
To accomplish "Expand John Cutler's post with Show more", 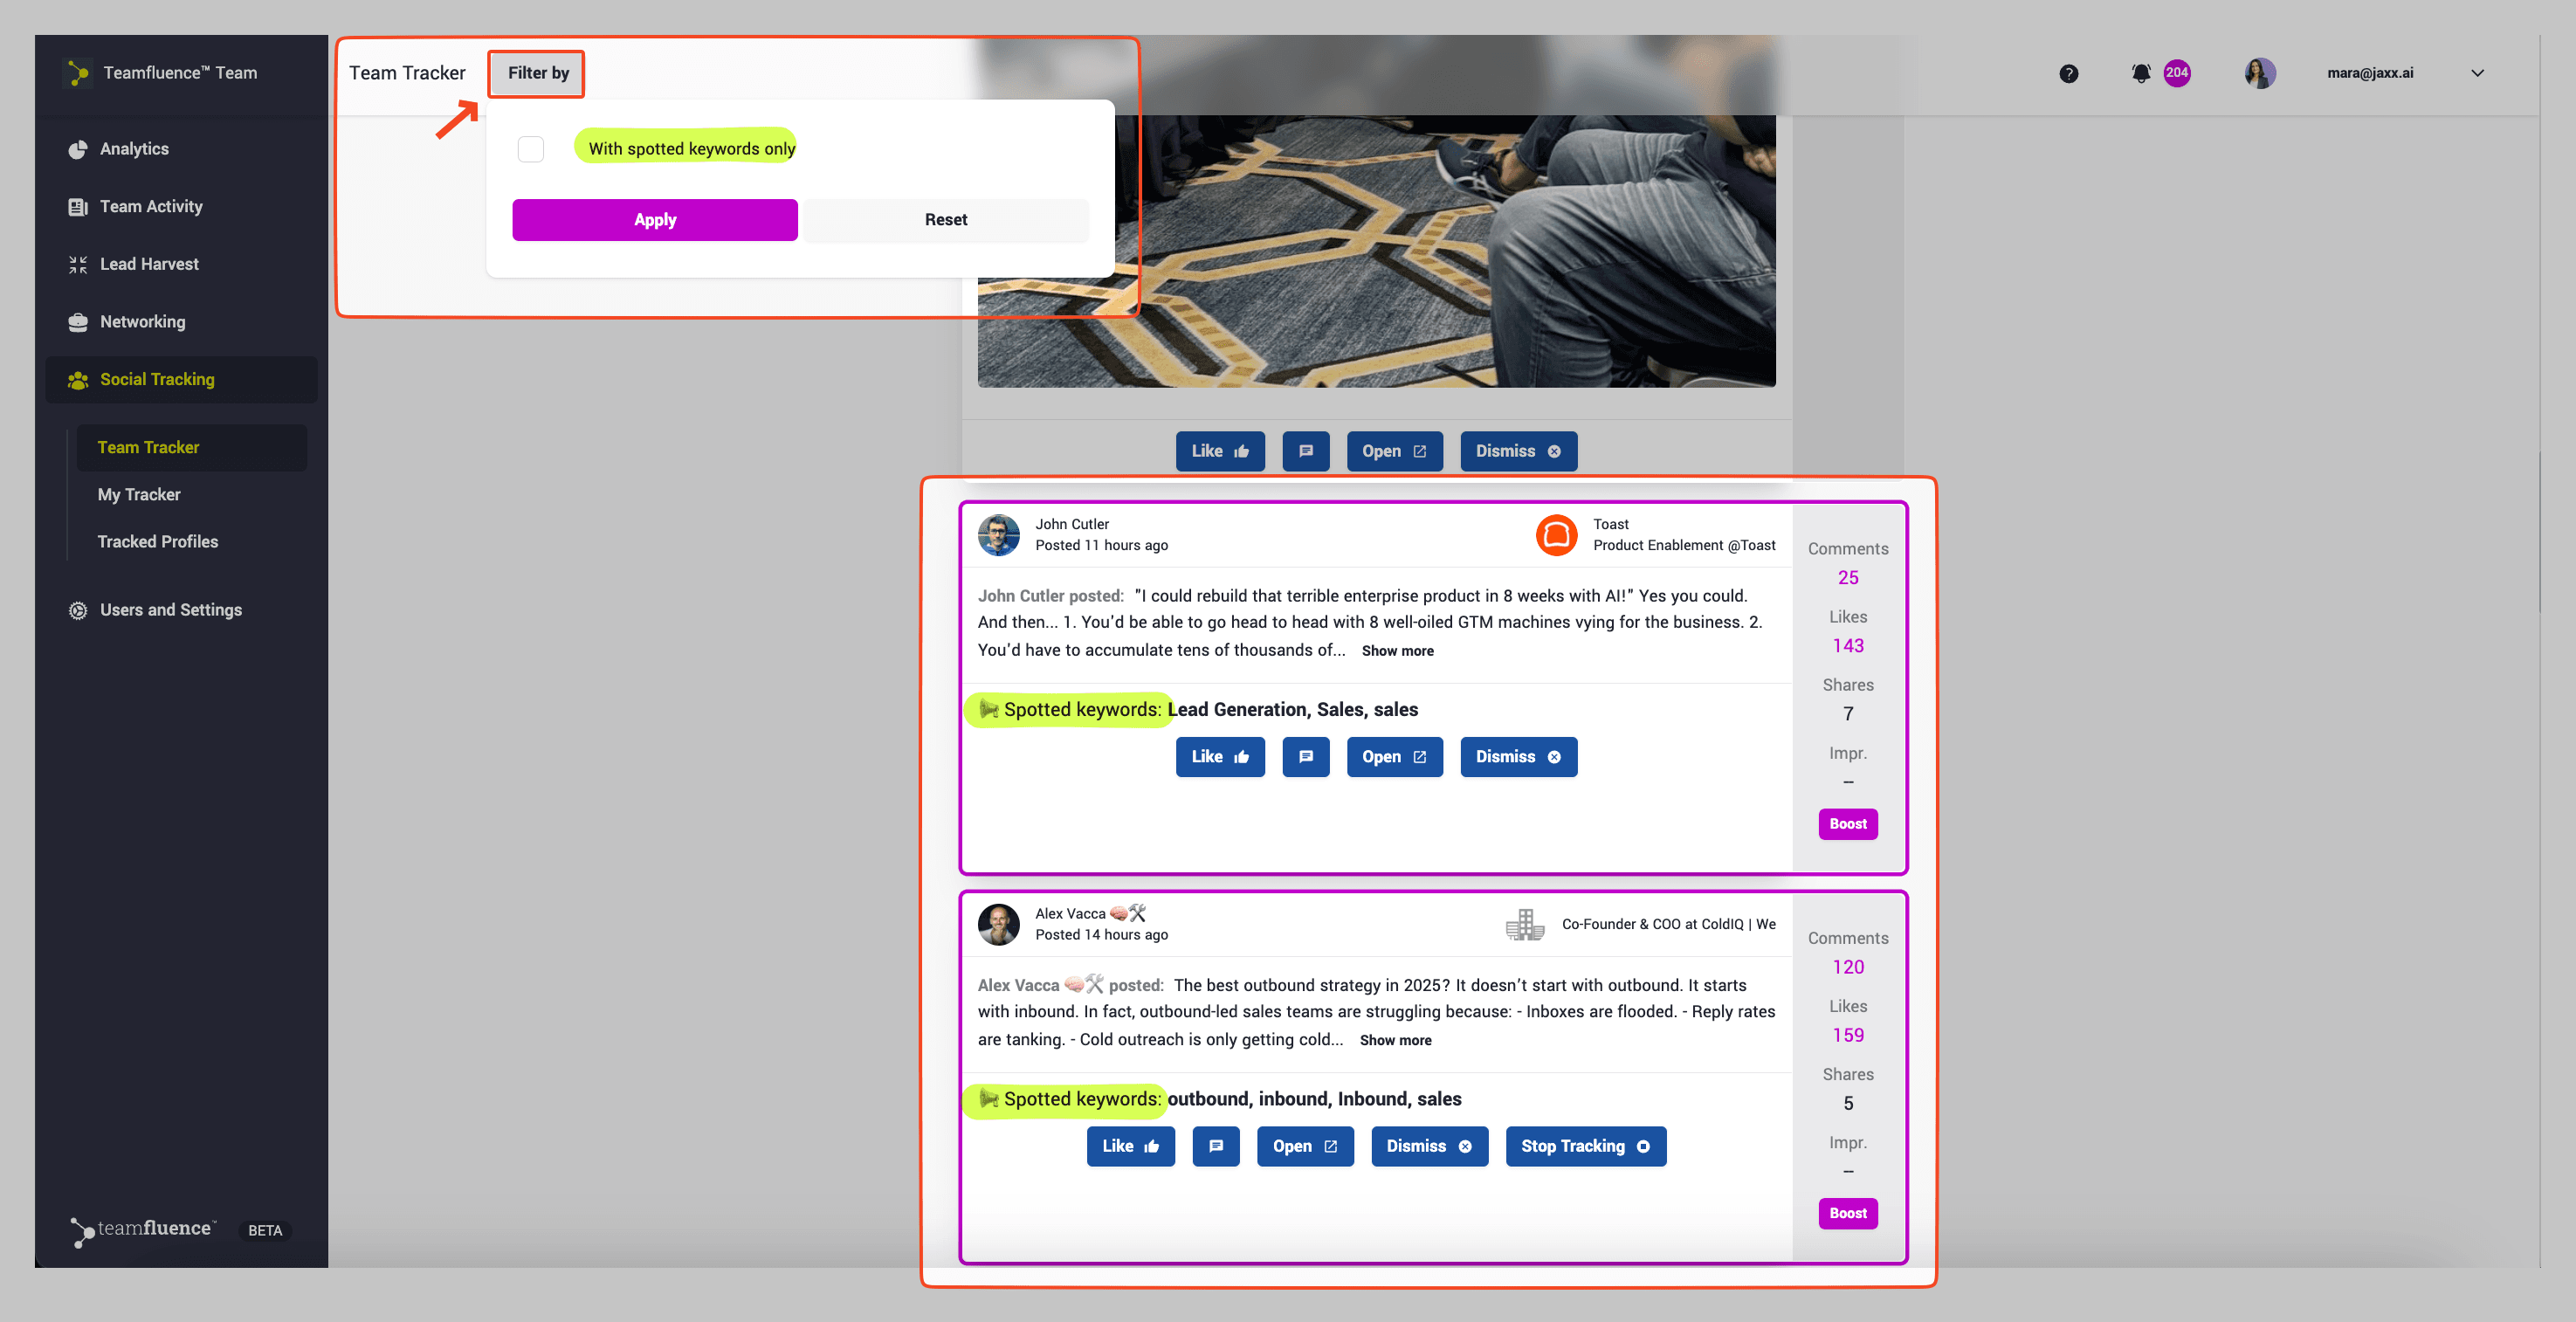I will [x=1397, y=651].
